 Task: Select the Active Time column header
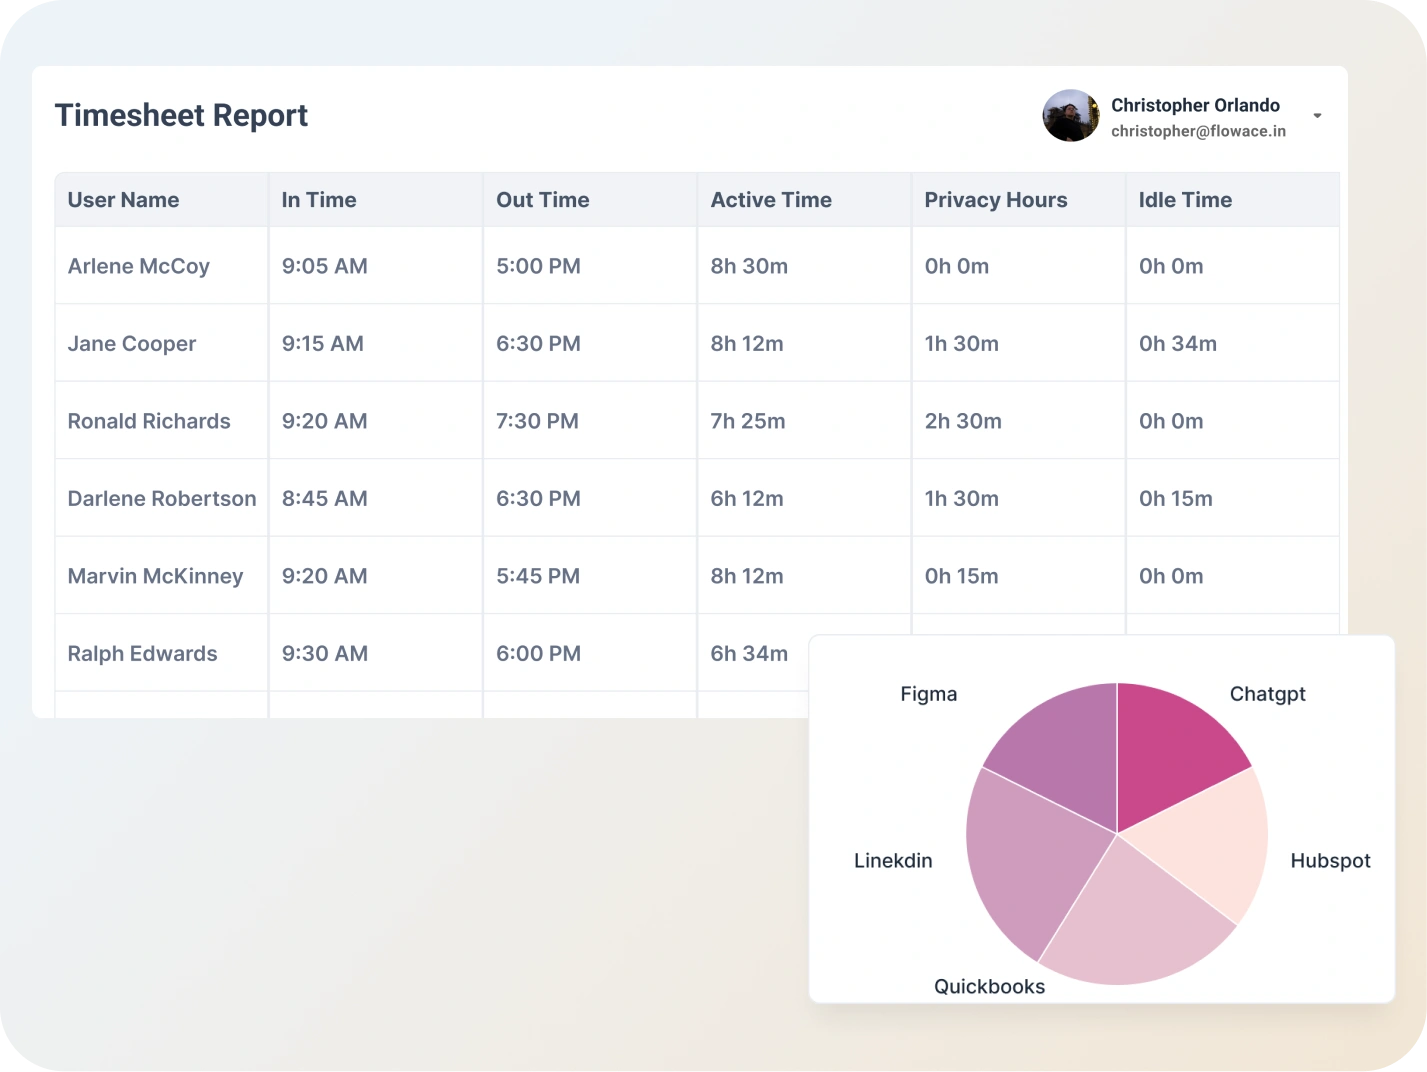click(770, 200)
